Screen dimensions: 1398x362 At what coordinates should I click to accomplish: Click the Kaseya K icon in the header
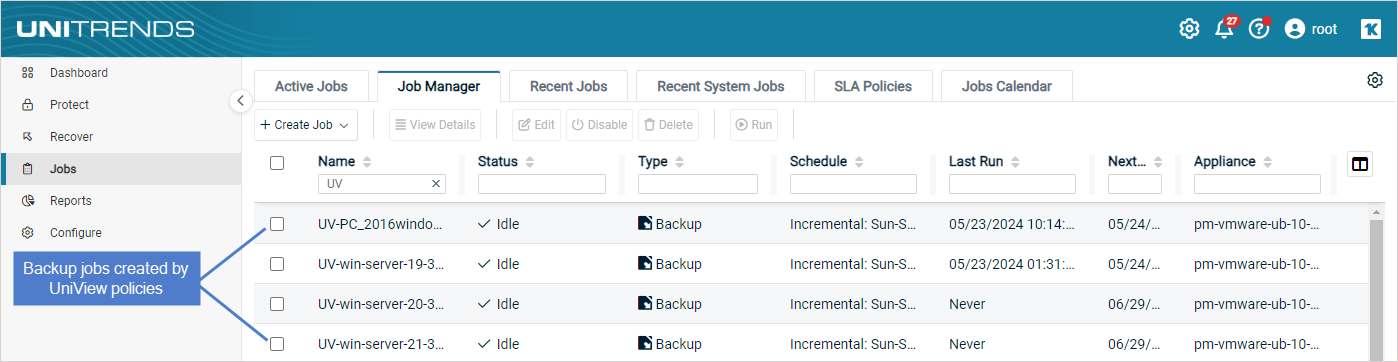click(1370, 29)
